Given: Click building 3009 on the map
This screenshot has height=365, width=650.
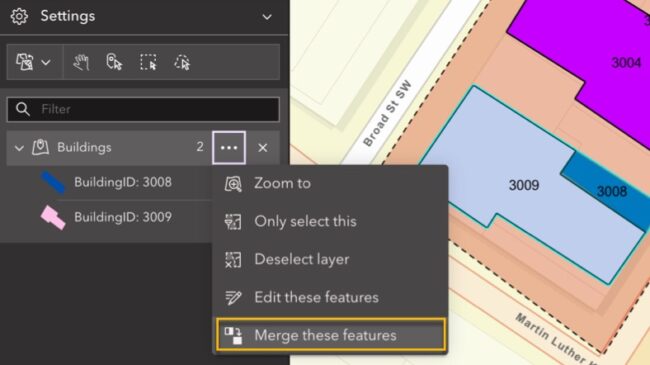Looking at the screenshot, I should tap(524, 185).
